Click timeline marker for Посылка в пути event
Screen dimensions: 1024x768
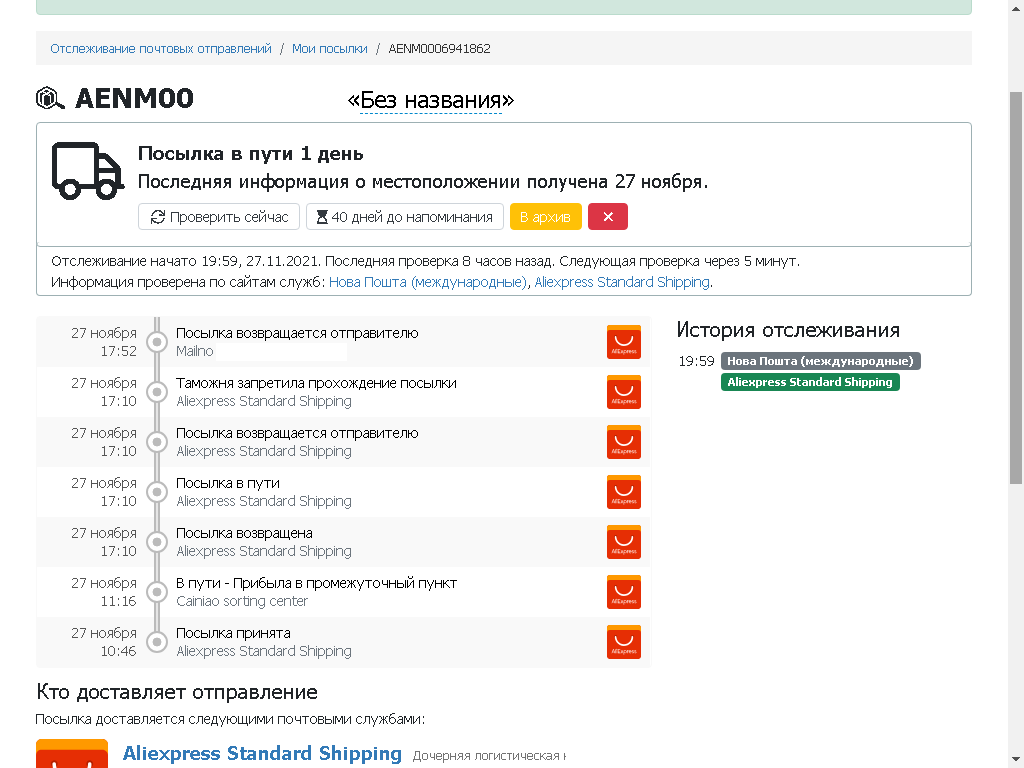(157, 492)
